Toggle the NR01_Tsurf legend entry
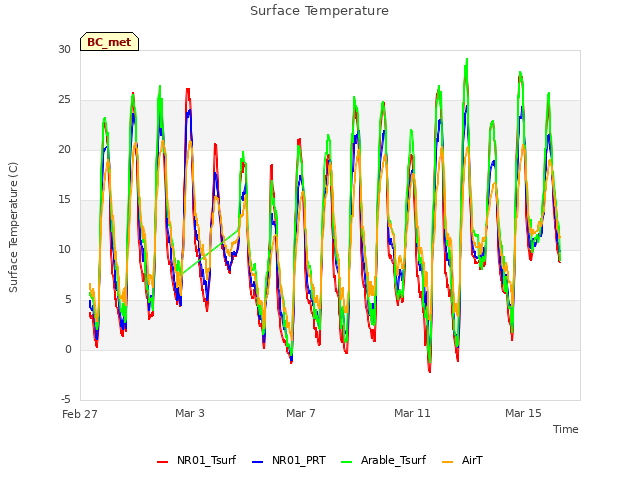The image size is (640, 480). point(196,460)
